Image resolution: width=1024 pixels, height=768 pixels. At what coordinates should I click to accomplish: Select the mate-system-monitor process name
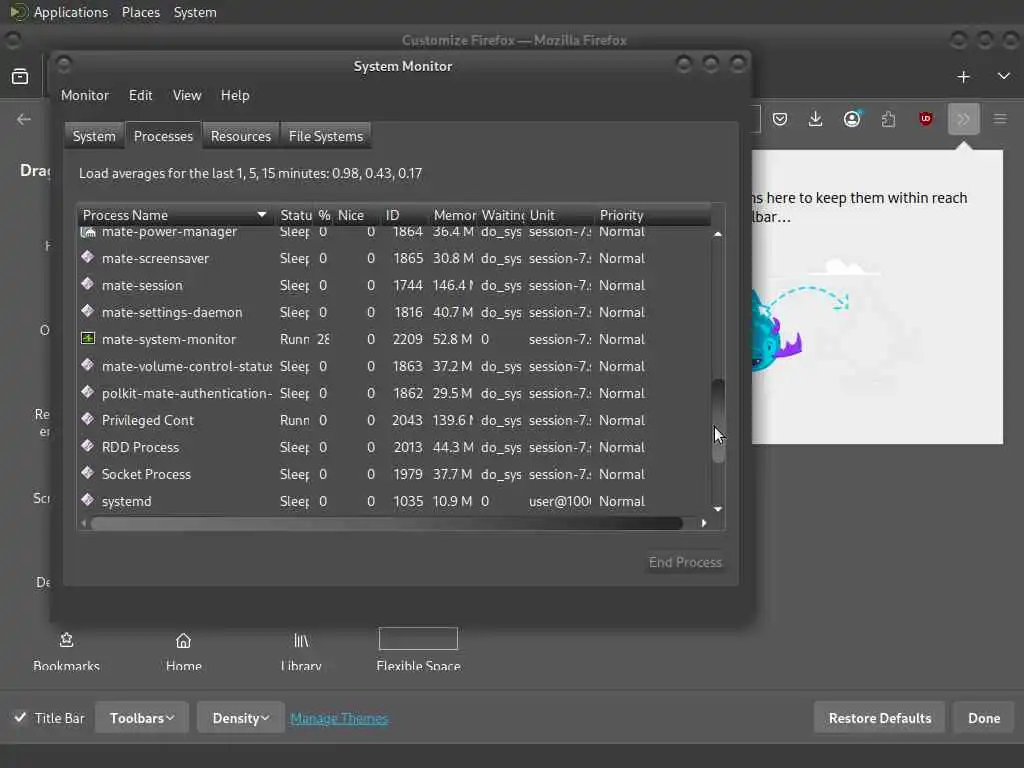point(168,339)
